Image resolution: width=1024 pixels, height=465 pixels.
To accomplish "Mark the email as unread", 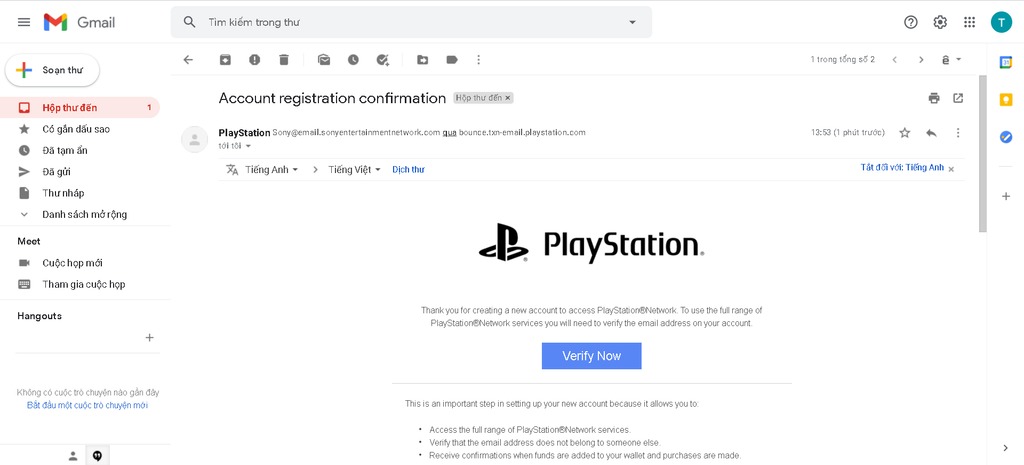I will 324,60.
